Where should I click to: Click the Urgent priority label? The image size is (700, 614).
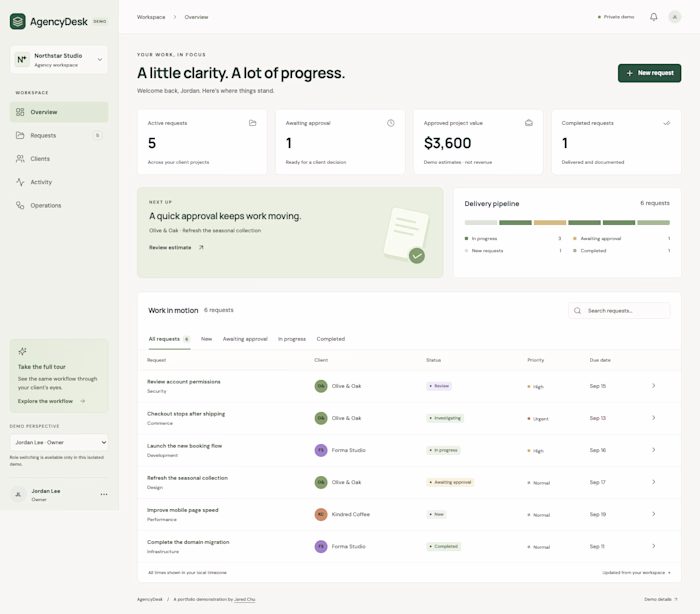coord(538,419)
